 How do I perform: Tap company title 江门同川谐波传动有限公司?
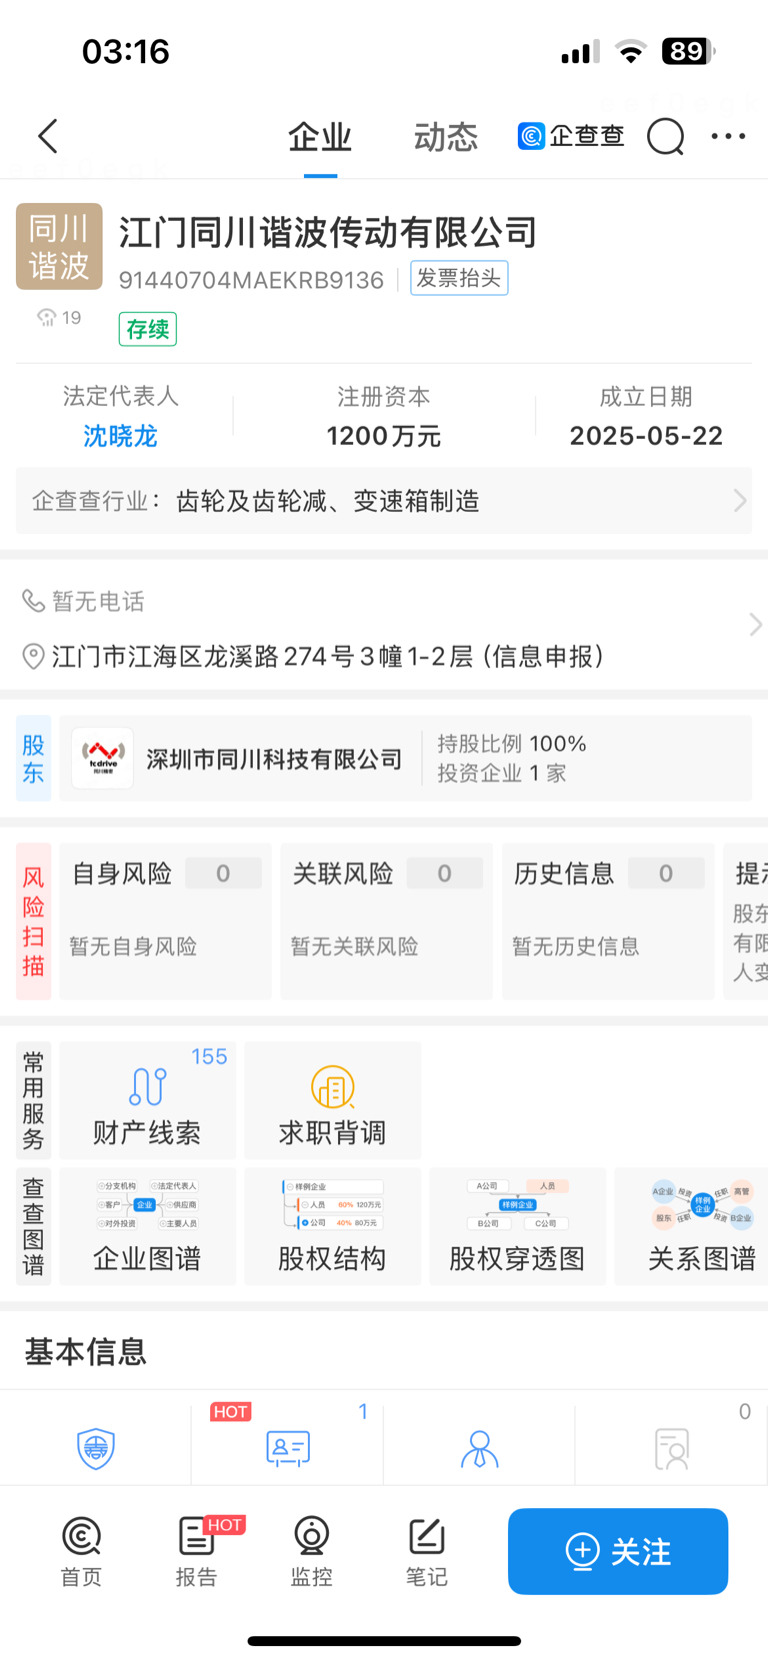click(x=328, y=232)
